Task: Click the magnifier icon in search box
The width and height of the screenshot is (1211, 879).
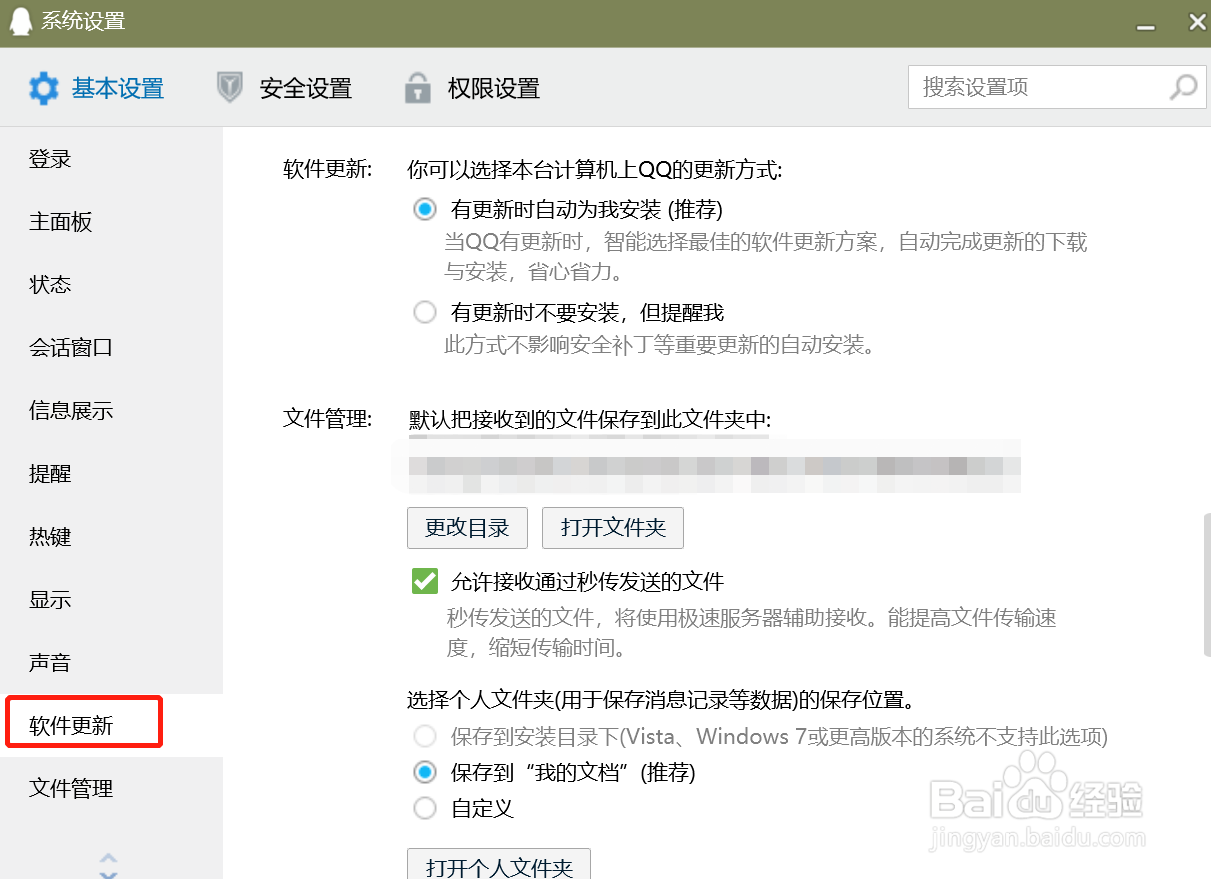Action: [x=1183, y=87]
